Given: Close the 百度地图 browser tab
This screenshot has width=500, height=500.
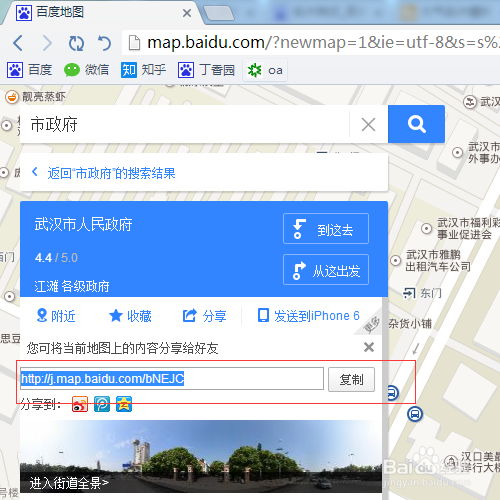Looking at the screenshot, I should pos(187,13).
